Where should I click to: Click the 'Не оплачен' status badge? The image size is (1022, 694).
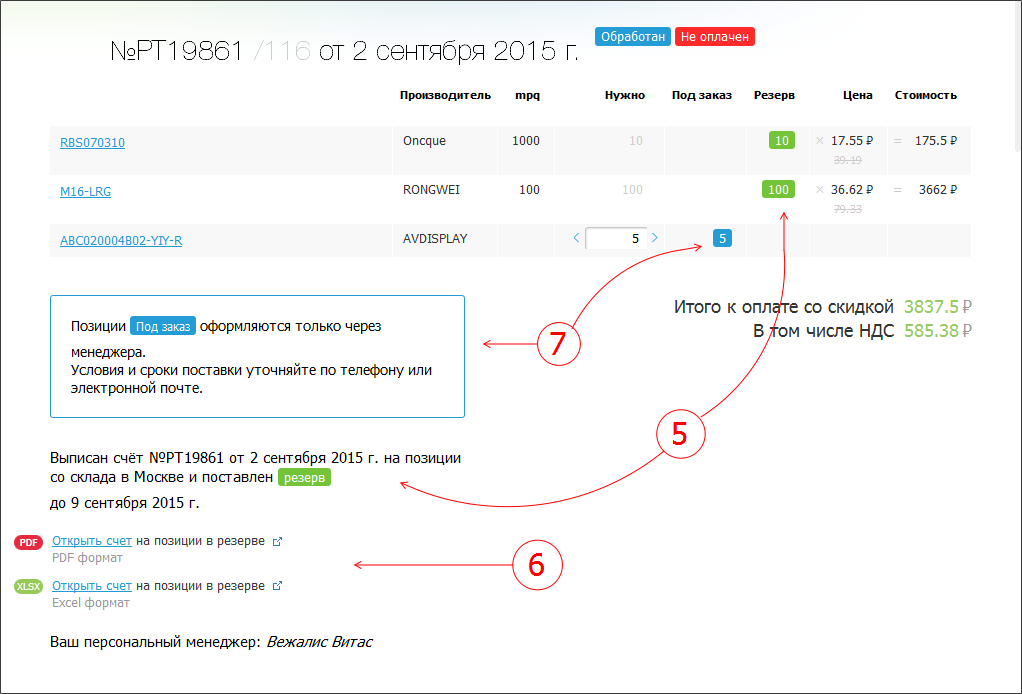(714, 37)
